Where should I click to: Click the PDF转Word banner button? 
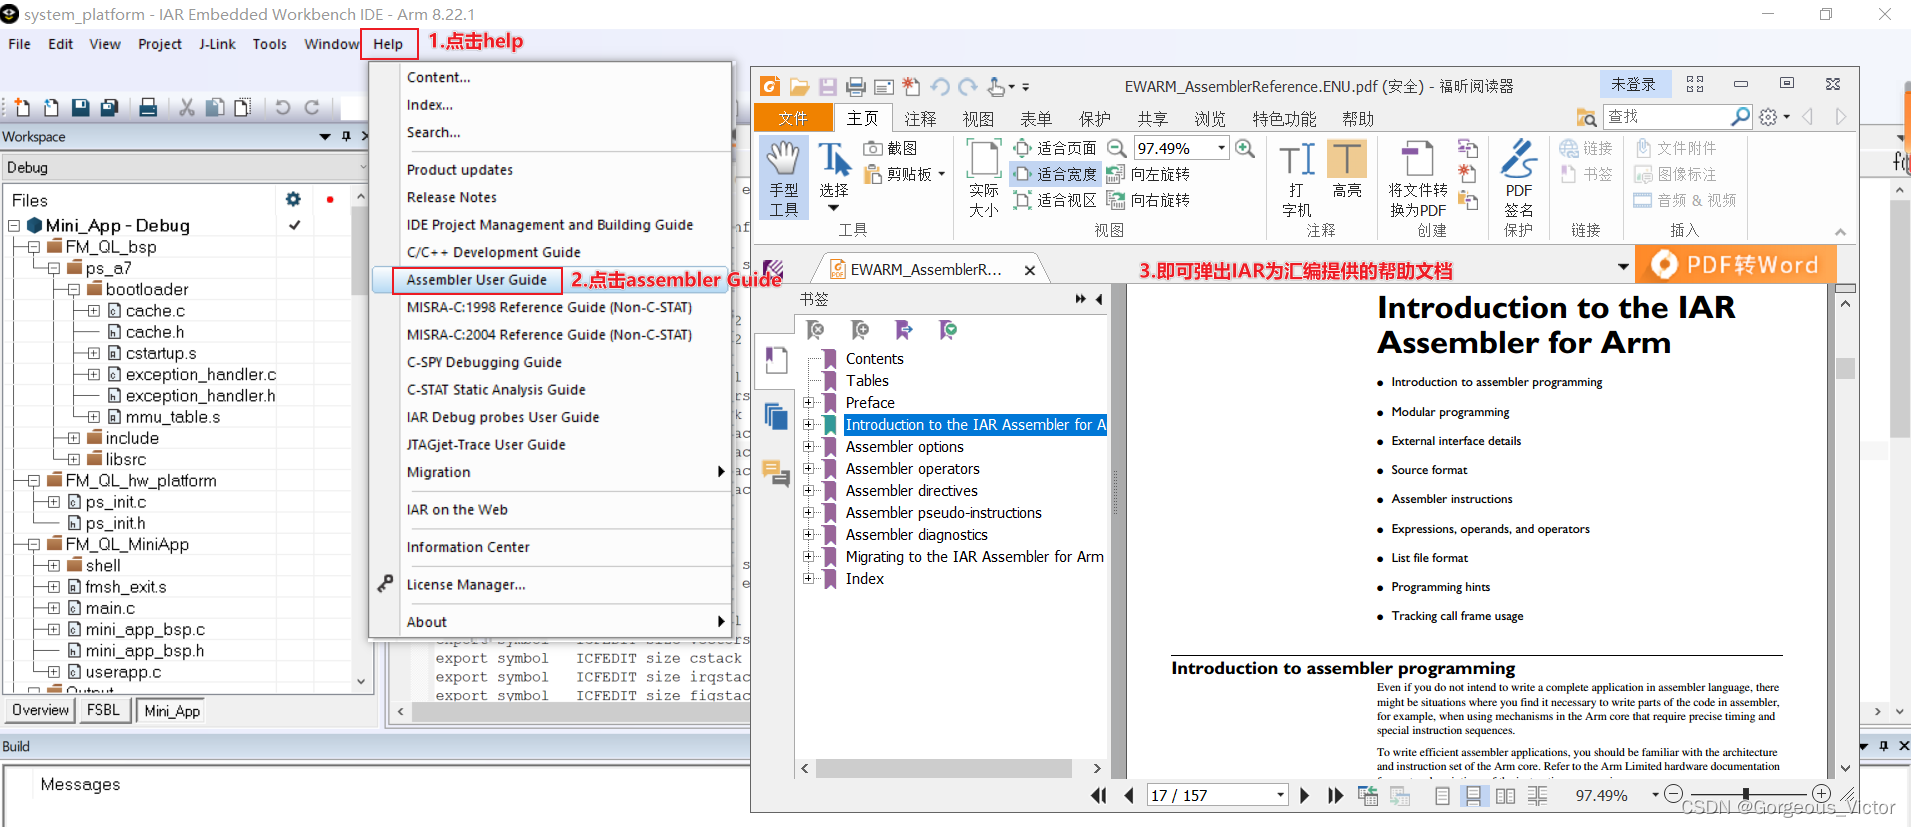[1735, 265]
